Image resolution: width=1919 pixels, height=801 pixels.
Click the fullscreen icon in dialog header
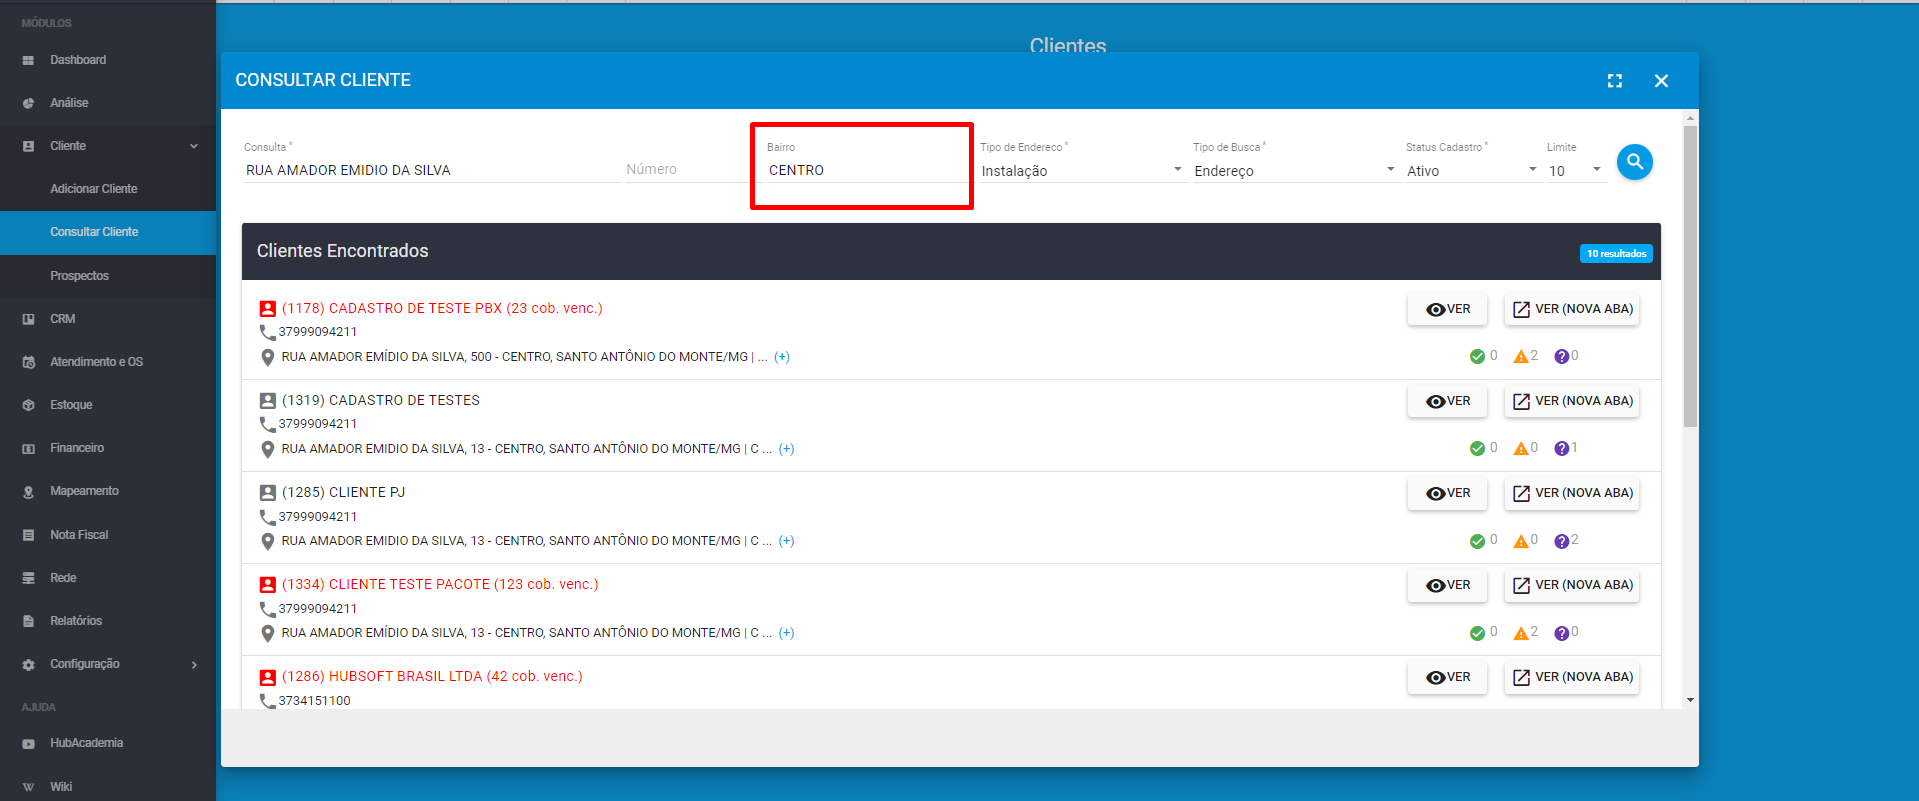point(1614,81)
